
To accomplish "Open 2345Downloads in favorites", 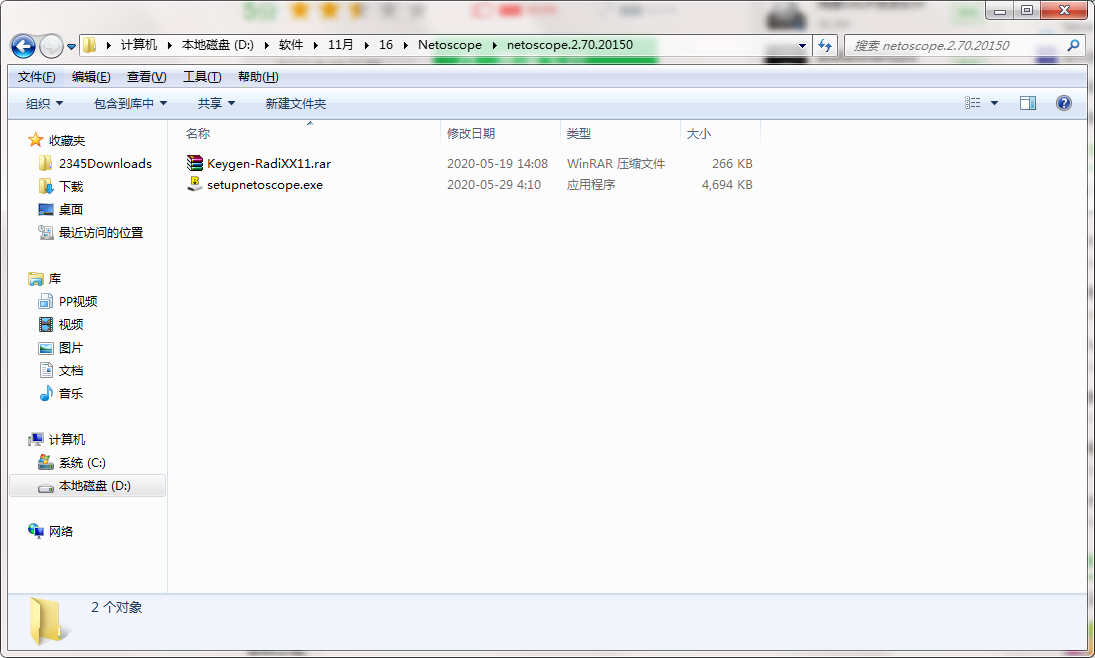I will pos(105,163).
